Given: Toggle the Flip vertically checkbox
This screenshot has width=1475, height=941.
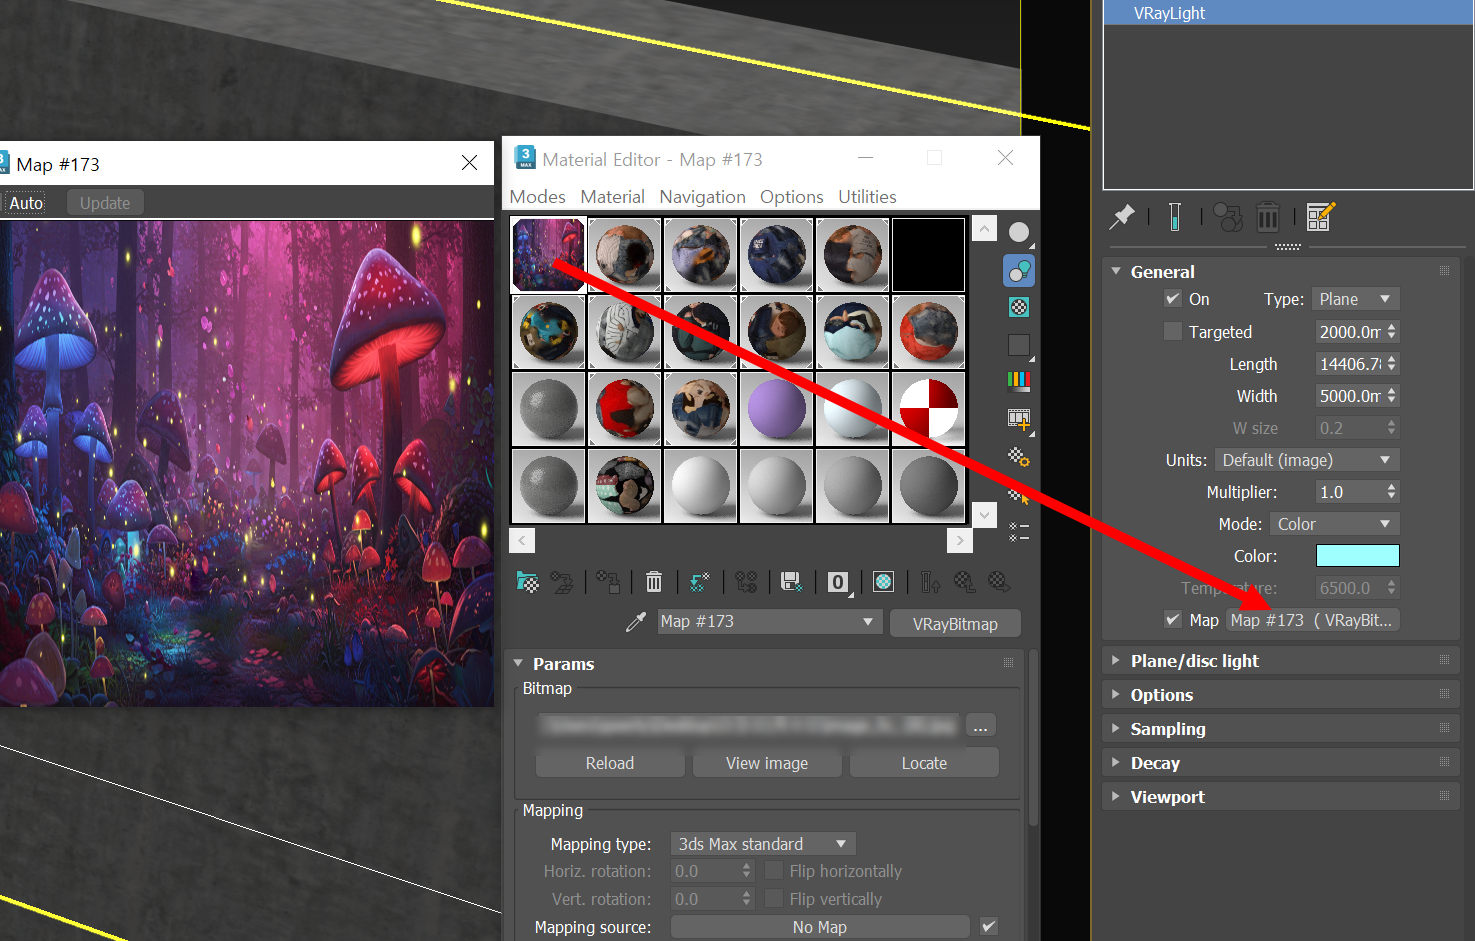Looking at the screenshot, I should click(773, 899).
